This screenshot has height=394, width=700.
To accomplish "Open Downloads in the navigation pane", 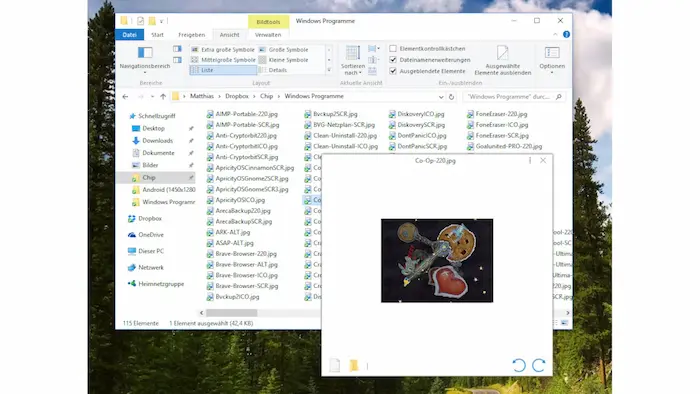I will tap(157, 141).
